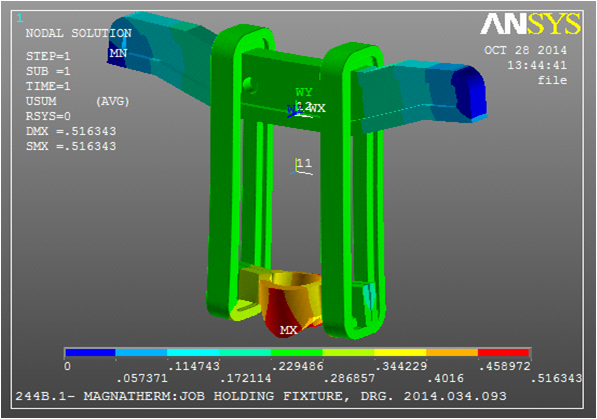Image resolution: width=597 pixels, height=419 pixels.
Task: Click the window number 1 label
Action: [20, 18]
